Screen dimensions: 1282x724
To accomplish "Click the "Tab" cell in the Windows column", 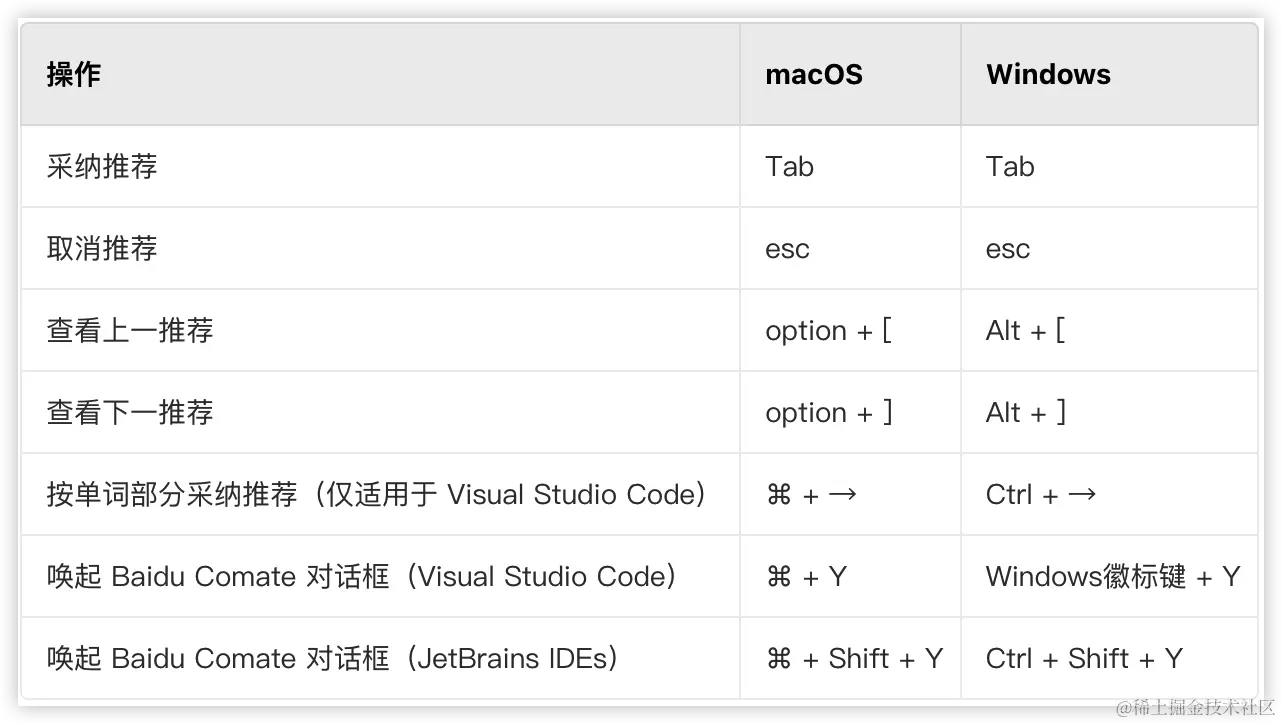I will (1010, 166).
